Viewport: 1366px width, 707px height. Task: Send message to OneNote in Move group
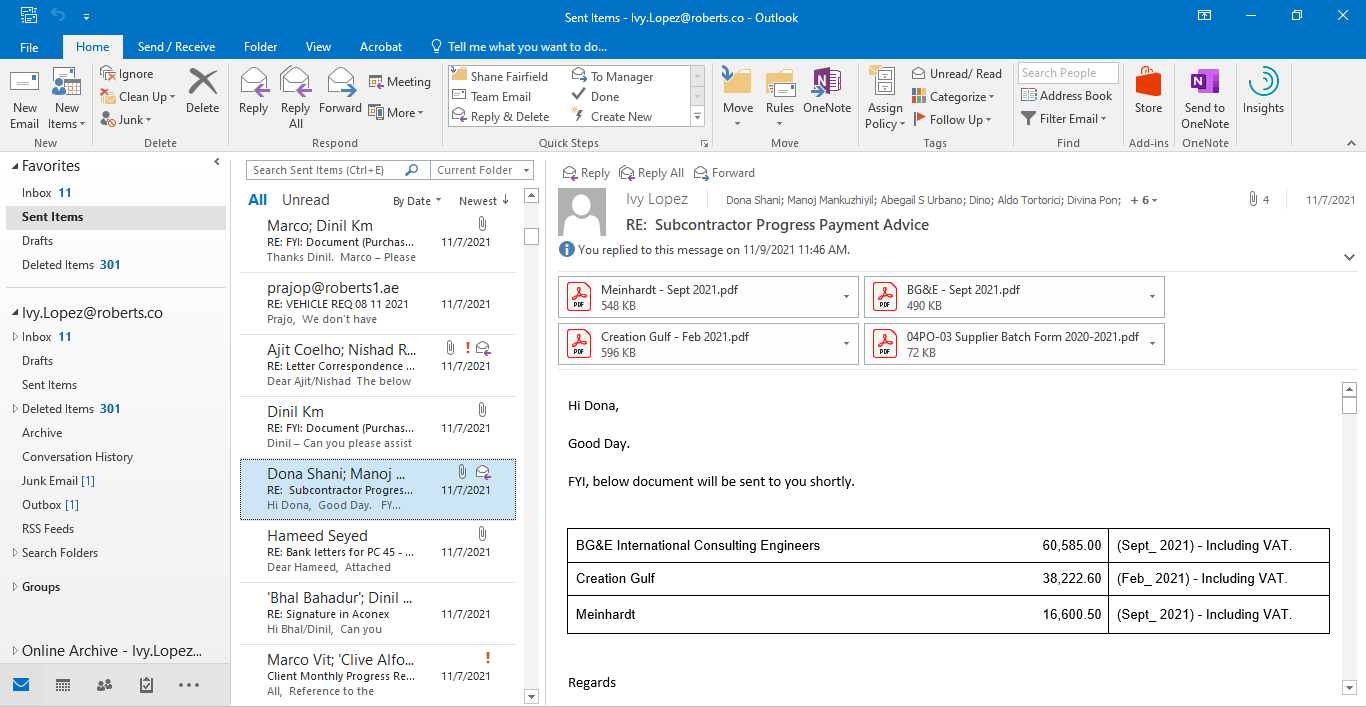(827, 92)
